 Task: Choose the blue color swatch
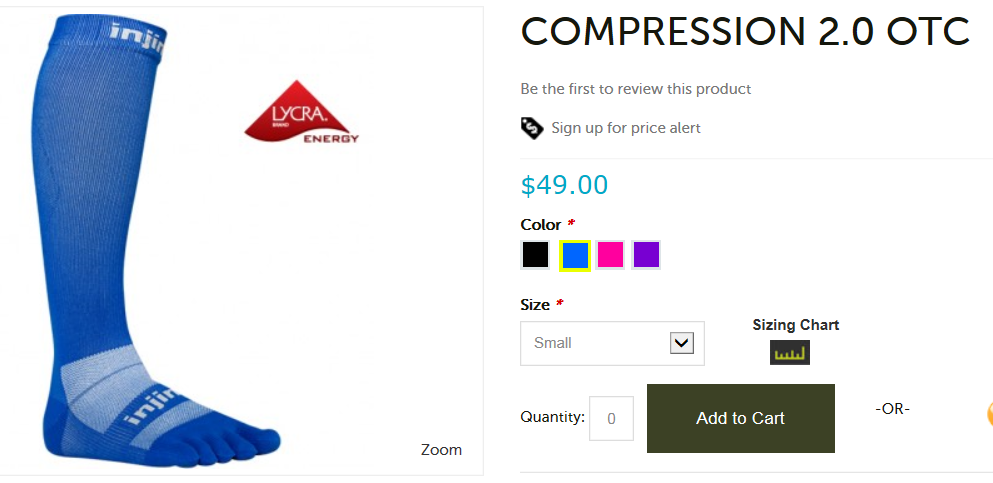point(575,255)
